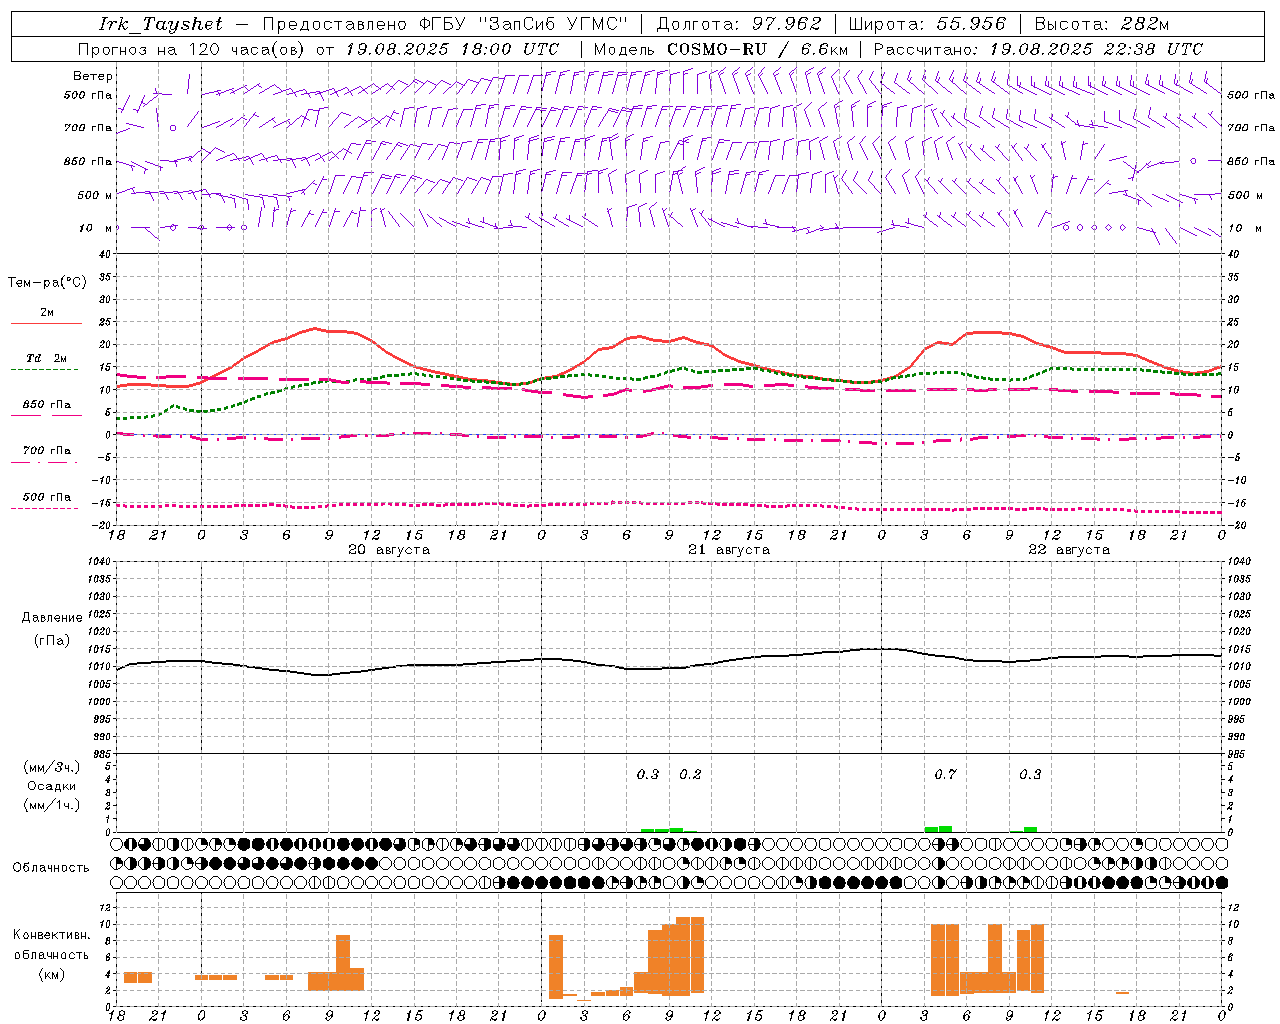This screenshot has width=1280, height=1024.
Task: Click the Облачность cloud cover label
Action: [x=51, y=867]
